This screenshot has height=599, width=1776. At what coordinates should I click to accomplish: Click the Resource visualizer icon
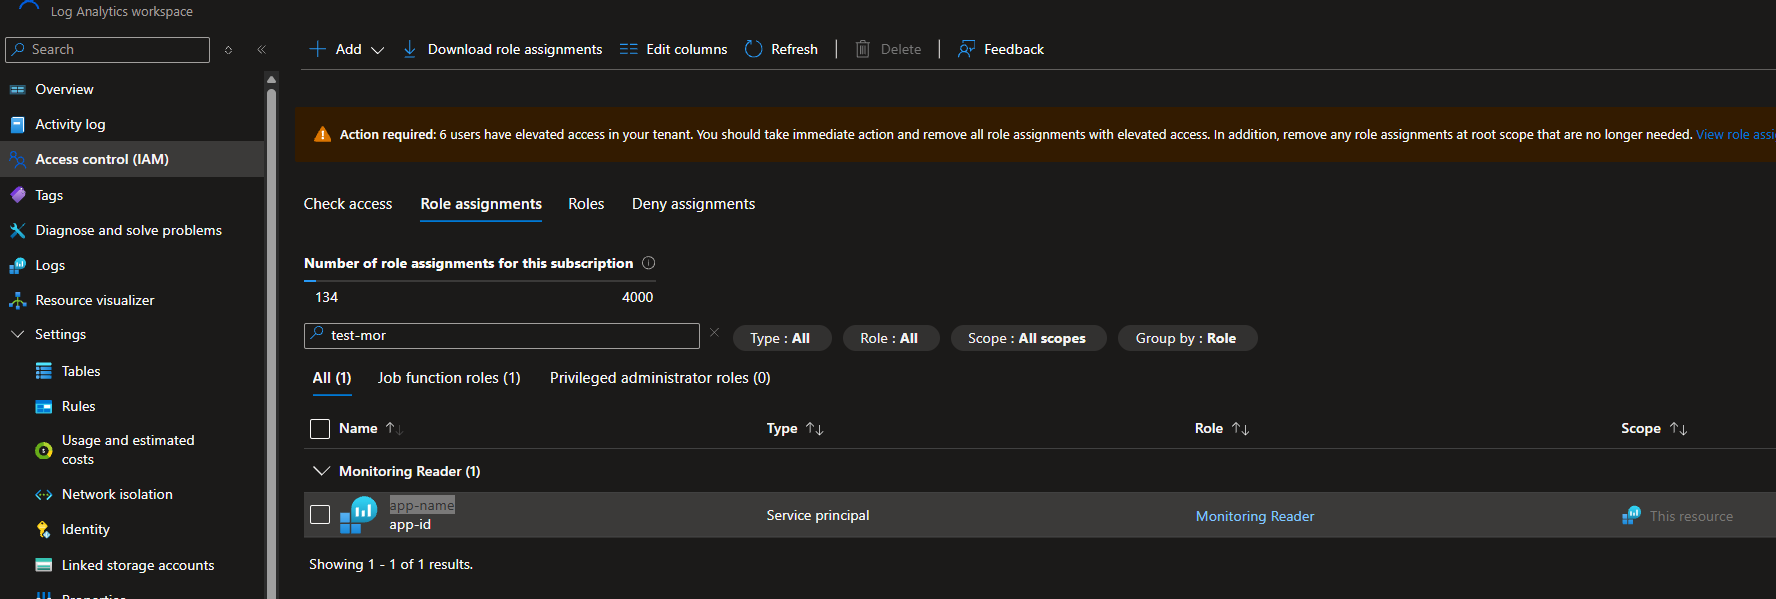coord(17,300)
